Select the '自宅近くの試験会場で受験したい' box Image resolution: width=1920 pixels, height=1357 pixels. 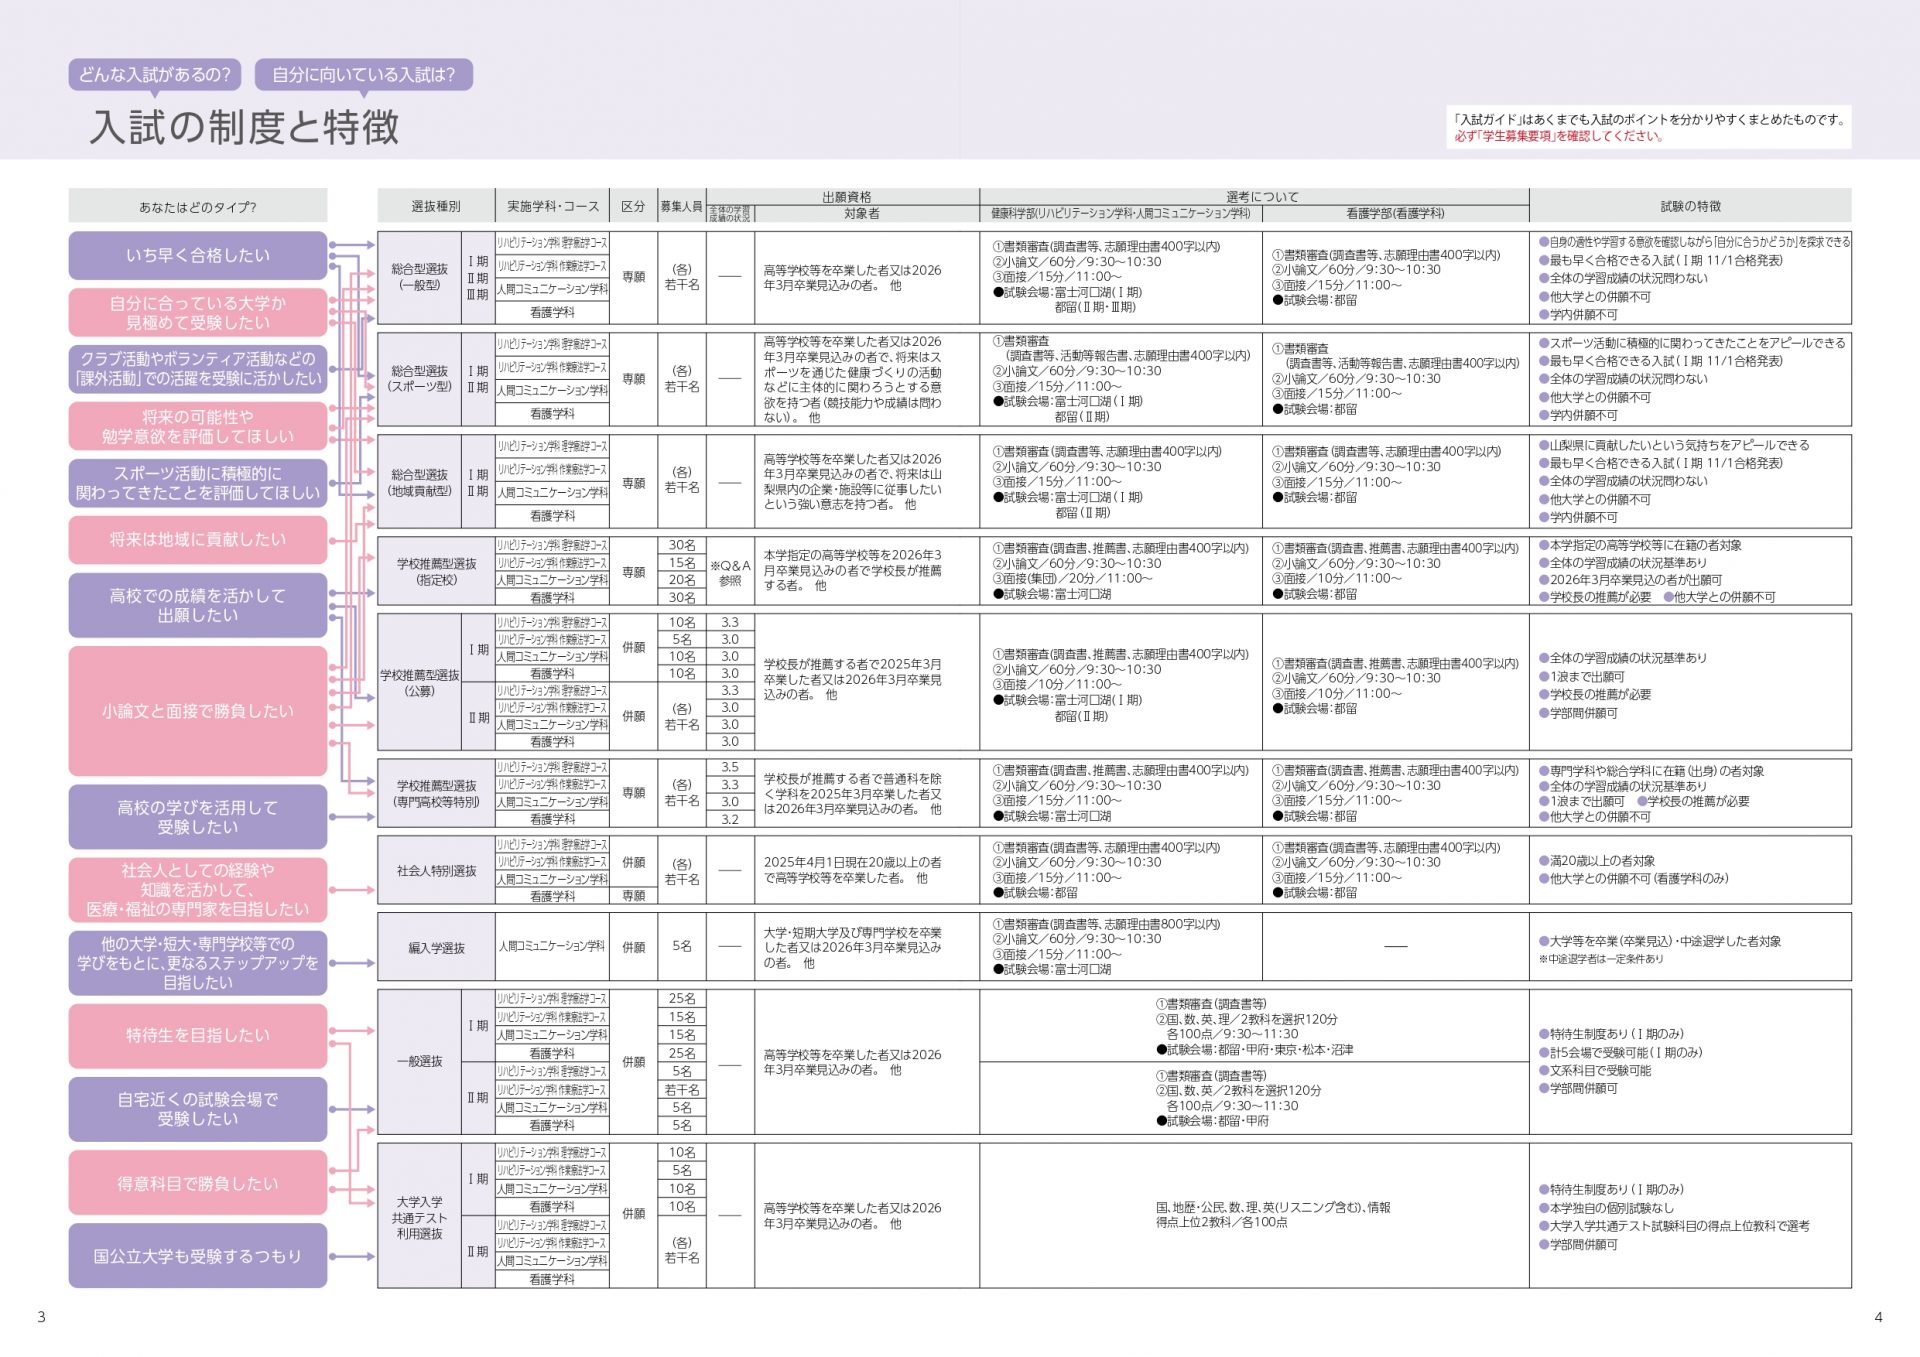198,1109
